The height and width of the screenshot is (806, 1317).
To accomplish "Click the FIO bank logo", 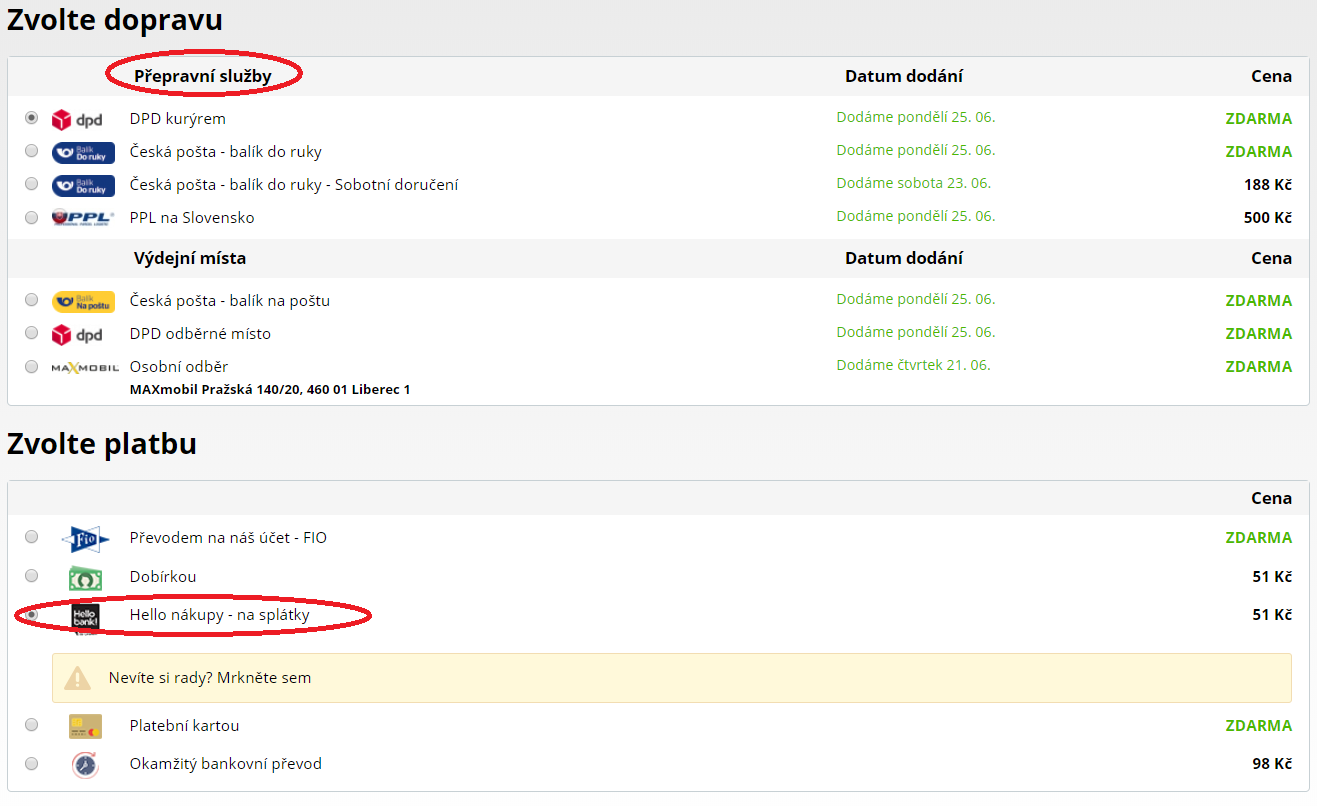I will pyautogui.click(x=85, y=538).
